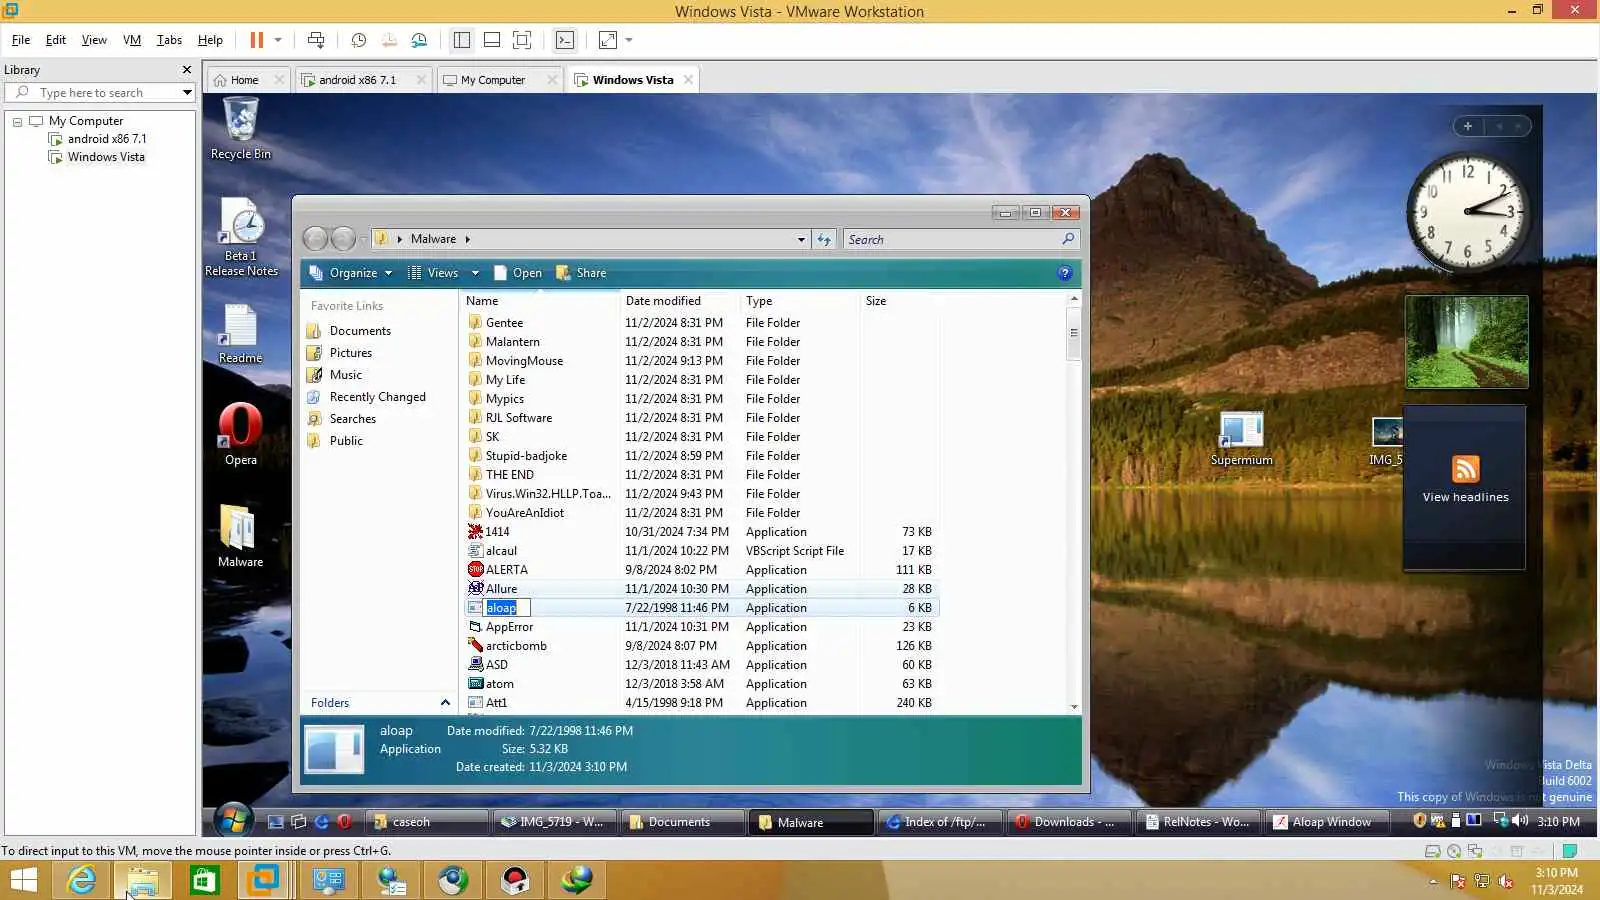1600x900 pixels.
Task: Collapse the My Computer tree node
Action: tap(17, 121)
